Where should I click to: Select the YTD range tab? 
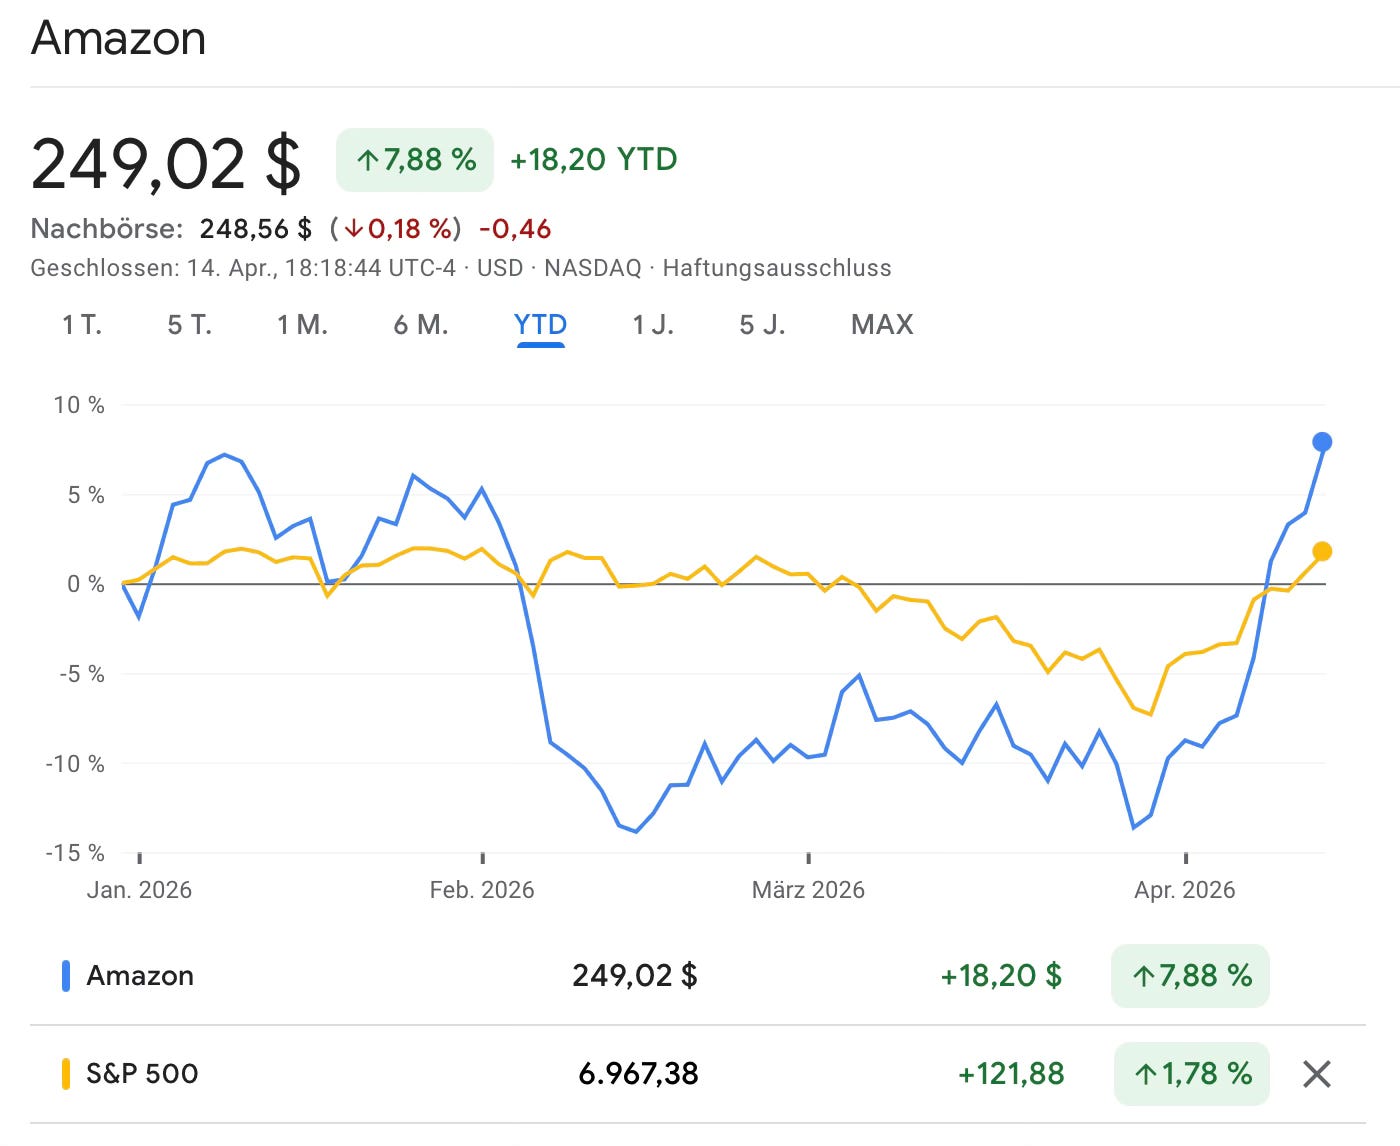540,325
